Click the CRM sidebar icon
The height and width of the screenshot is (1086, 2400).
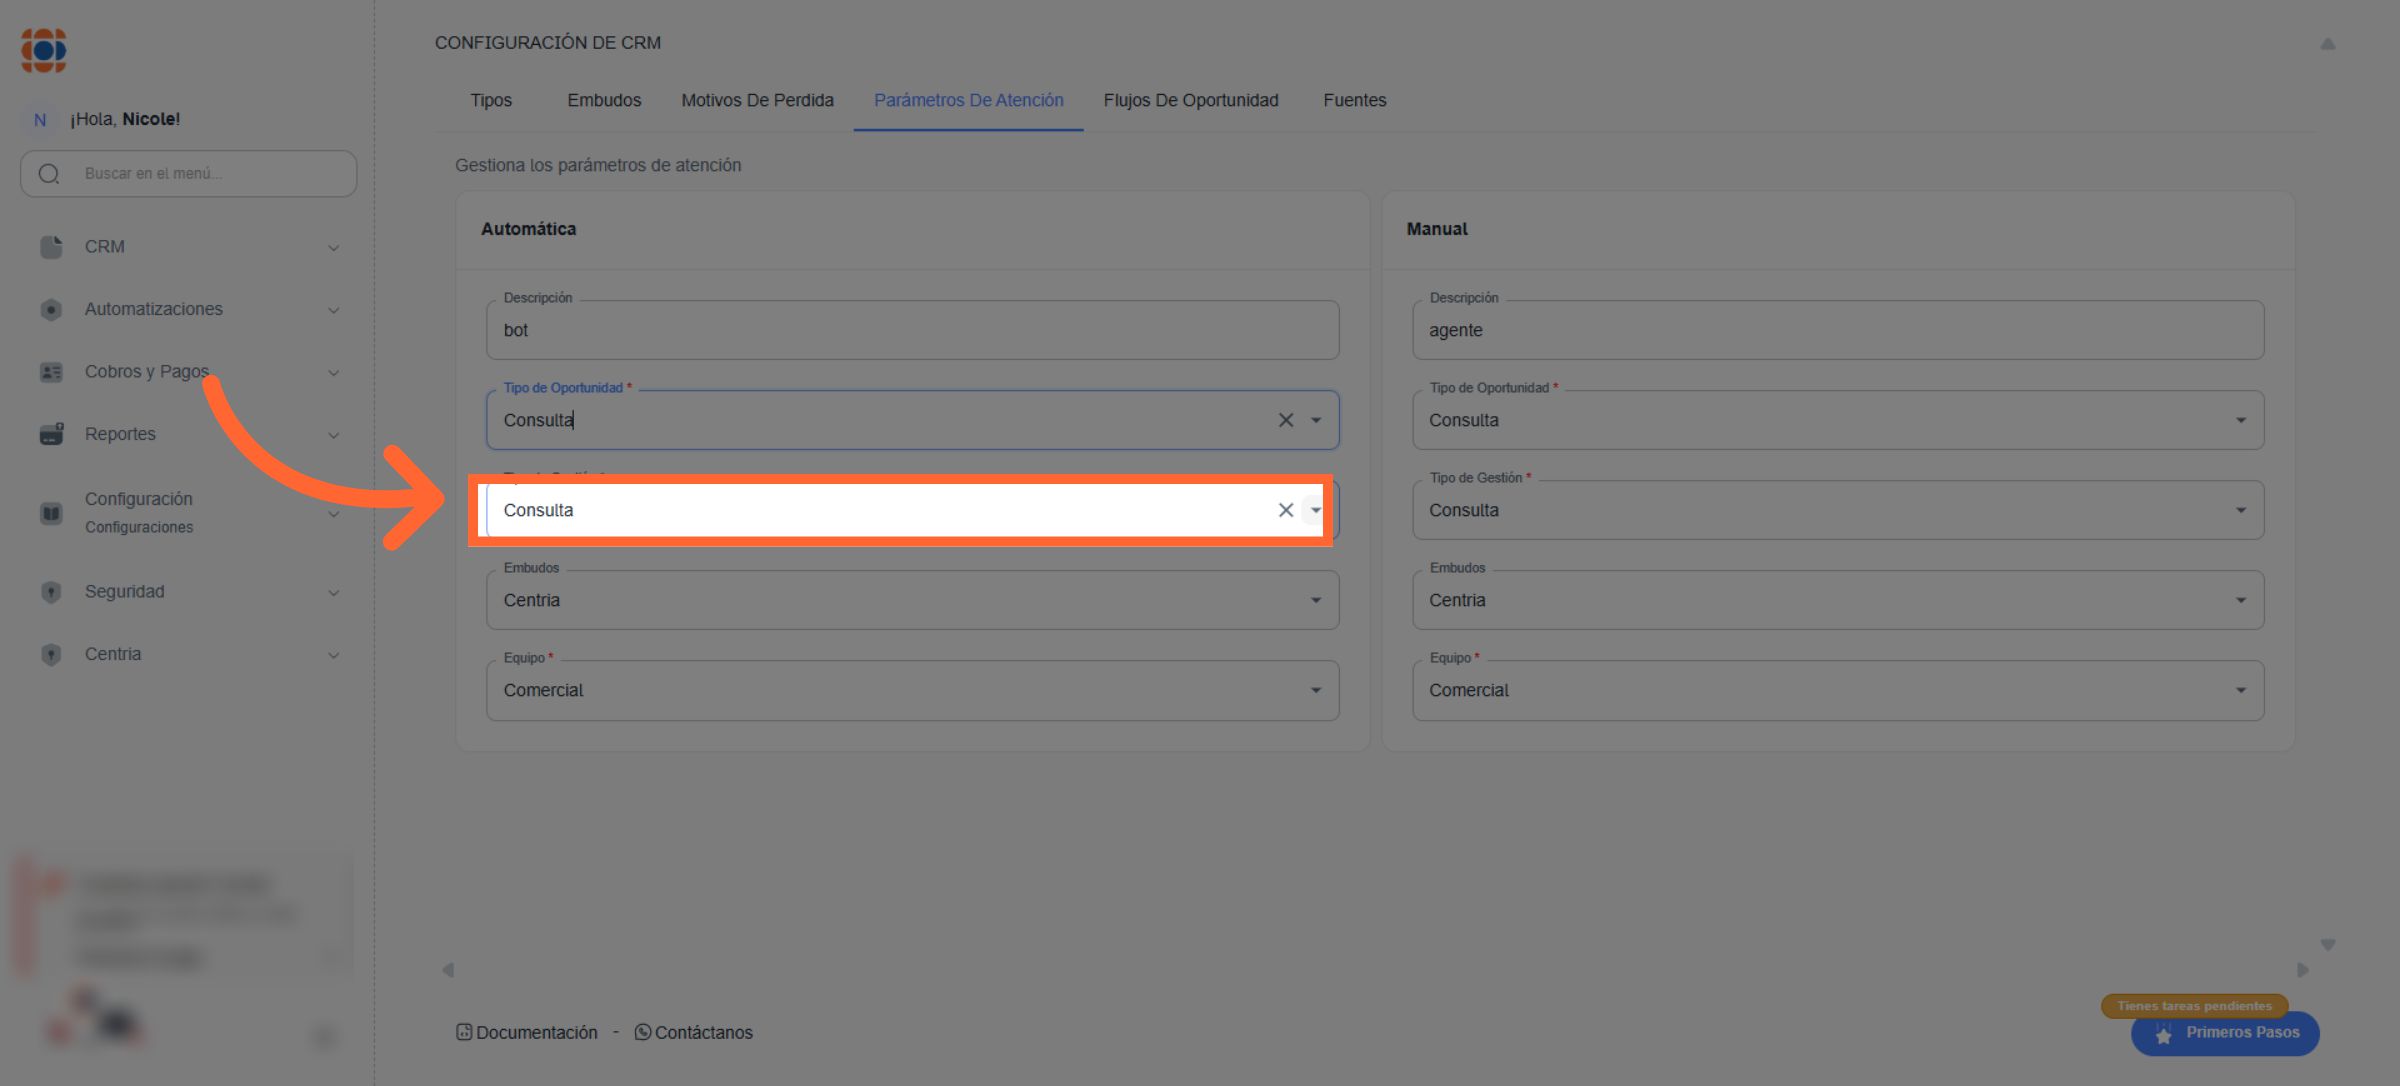[51, 247]
